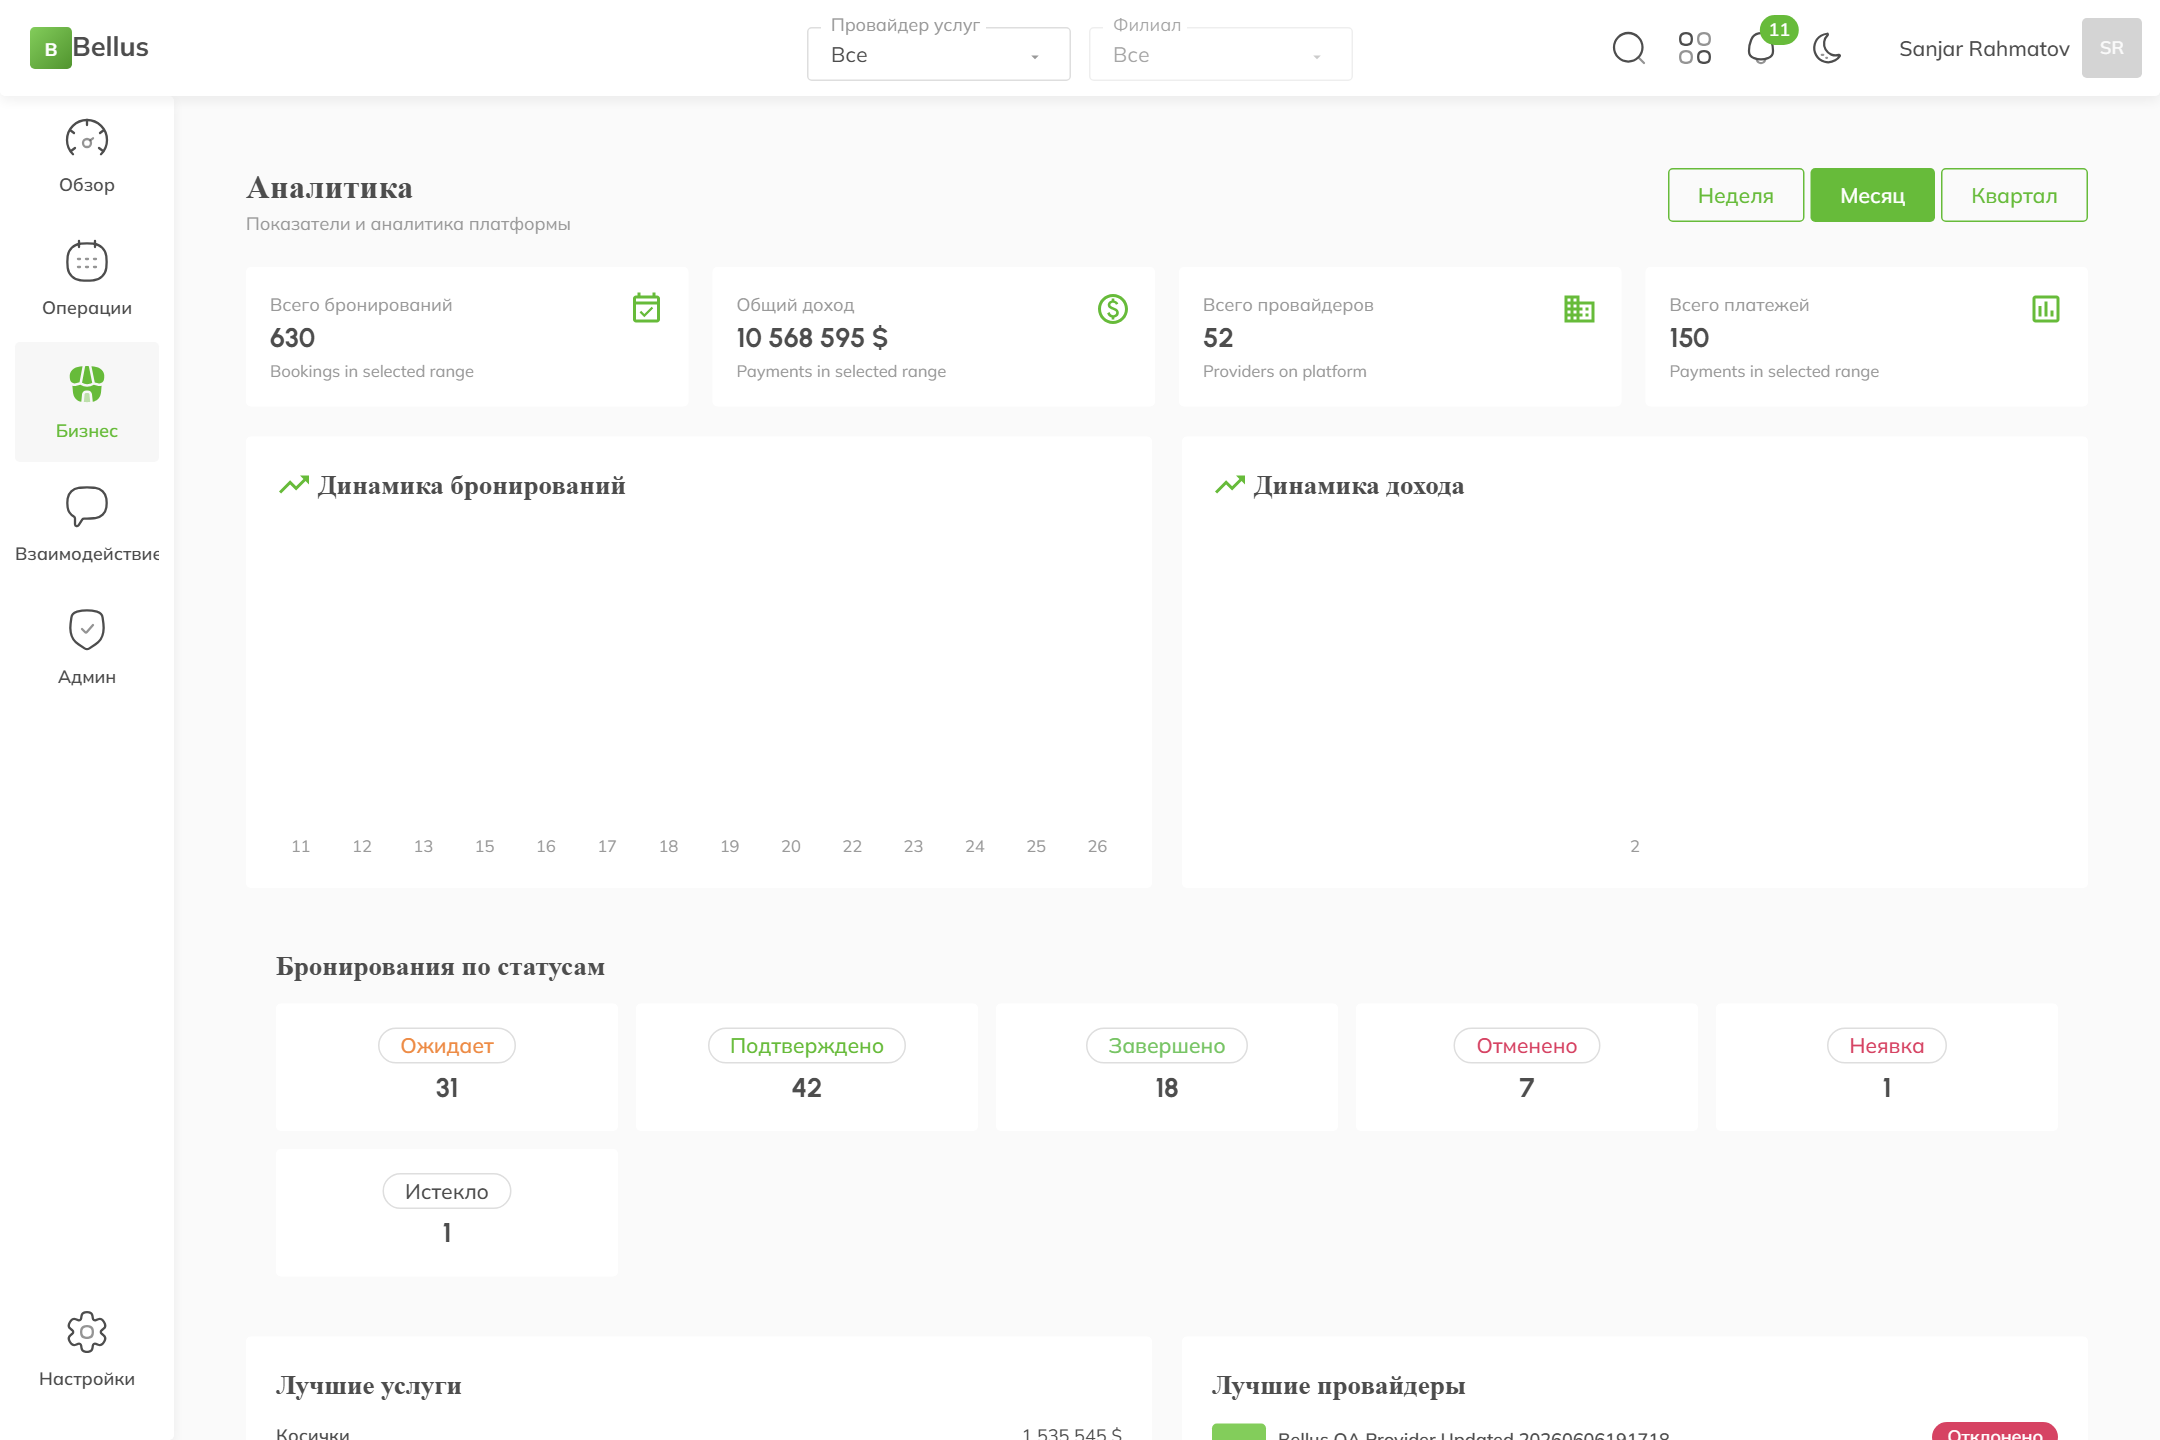This screenshot has width=2160, height=1440.
Task: Click the SR user avatar
Action: (x=2111, y=48)
